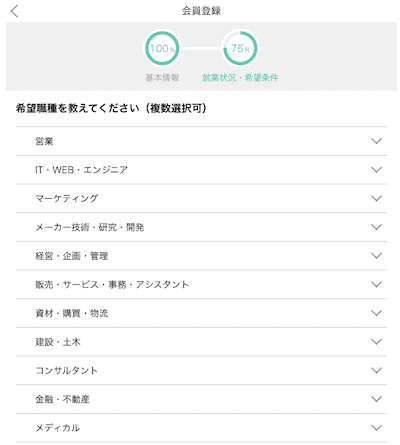Tap the chevron beside コンサルタント
This screenshot has width=400, height=445.
(376, 370)
